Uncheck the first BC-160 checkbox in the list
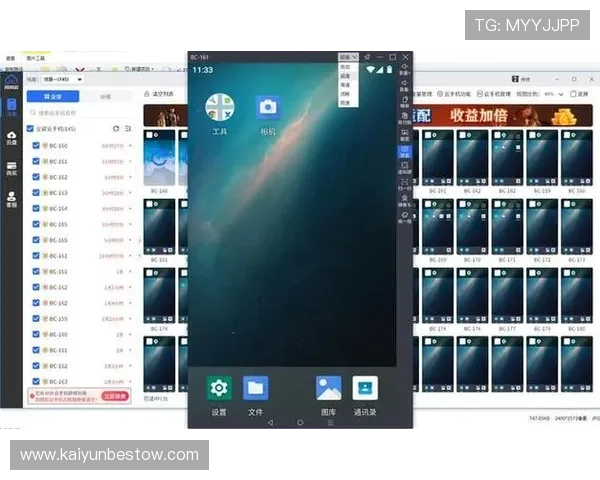The width and height of the screenshot is (600, 480). (x=36, y=145)
